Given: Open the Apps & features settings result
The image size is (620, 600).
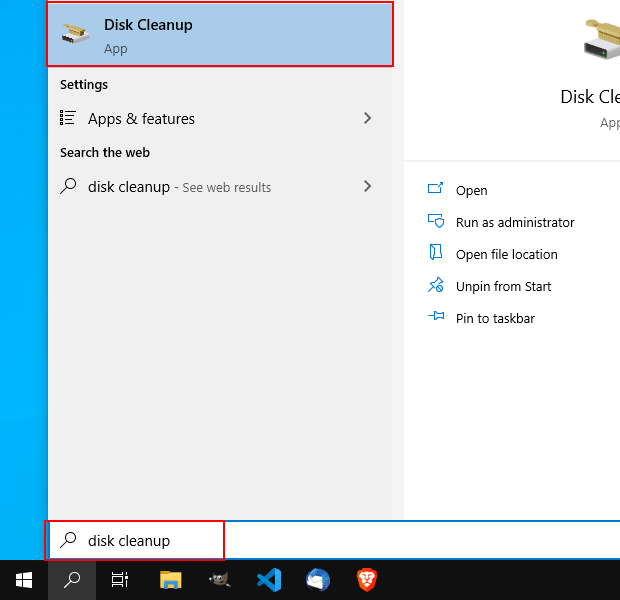Looking at the screenshot, I should [220, 118].
